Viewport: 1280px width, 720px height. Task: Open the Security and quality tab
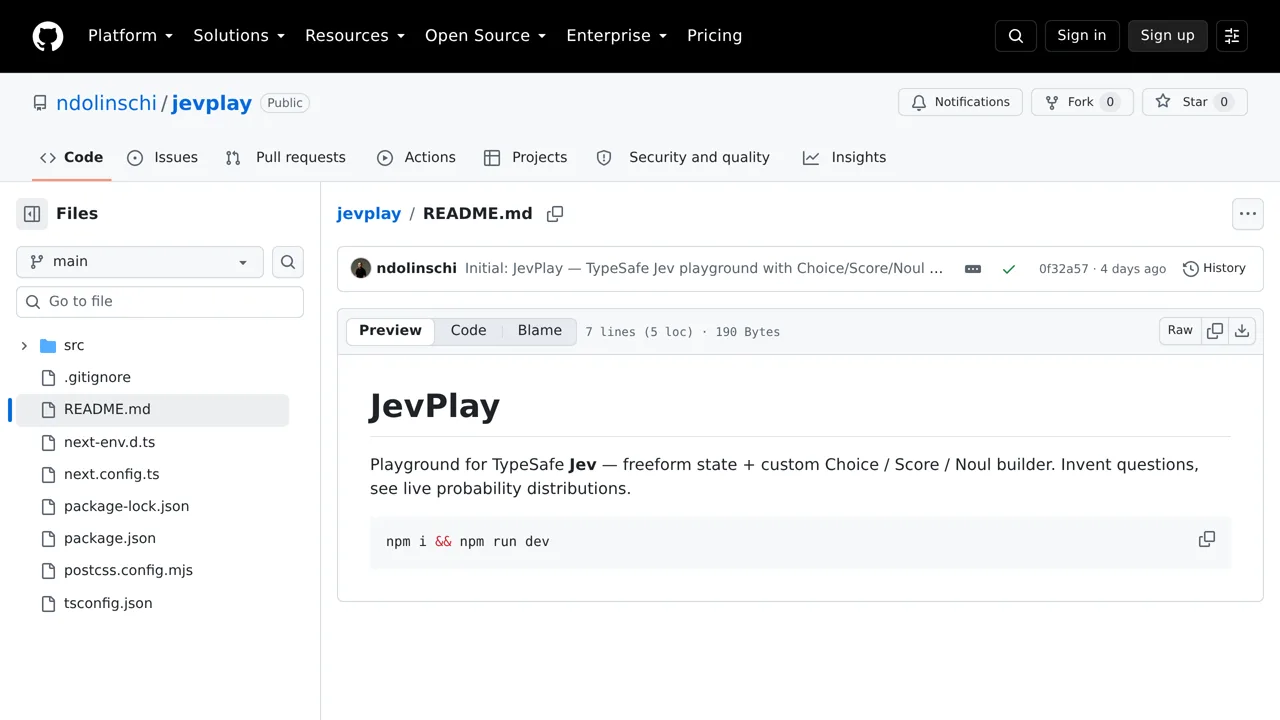(683, 158)
